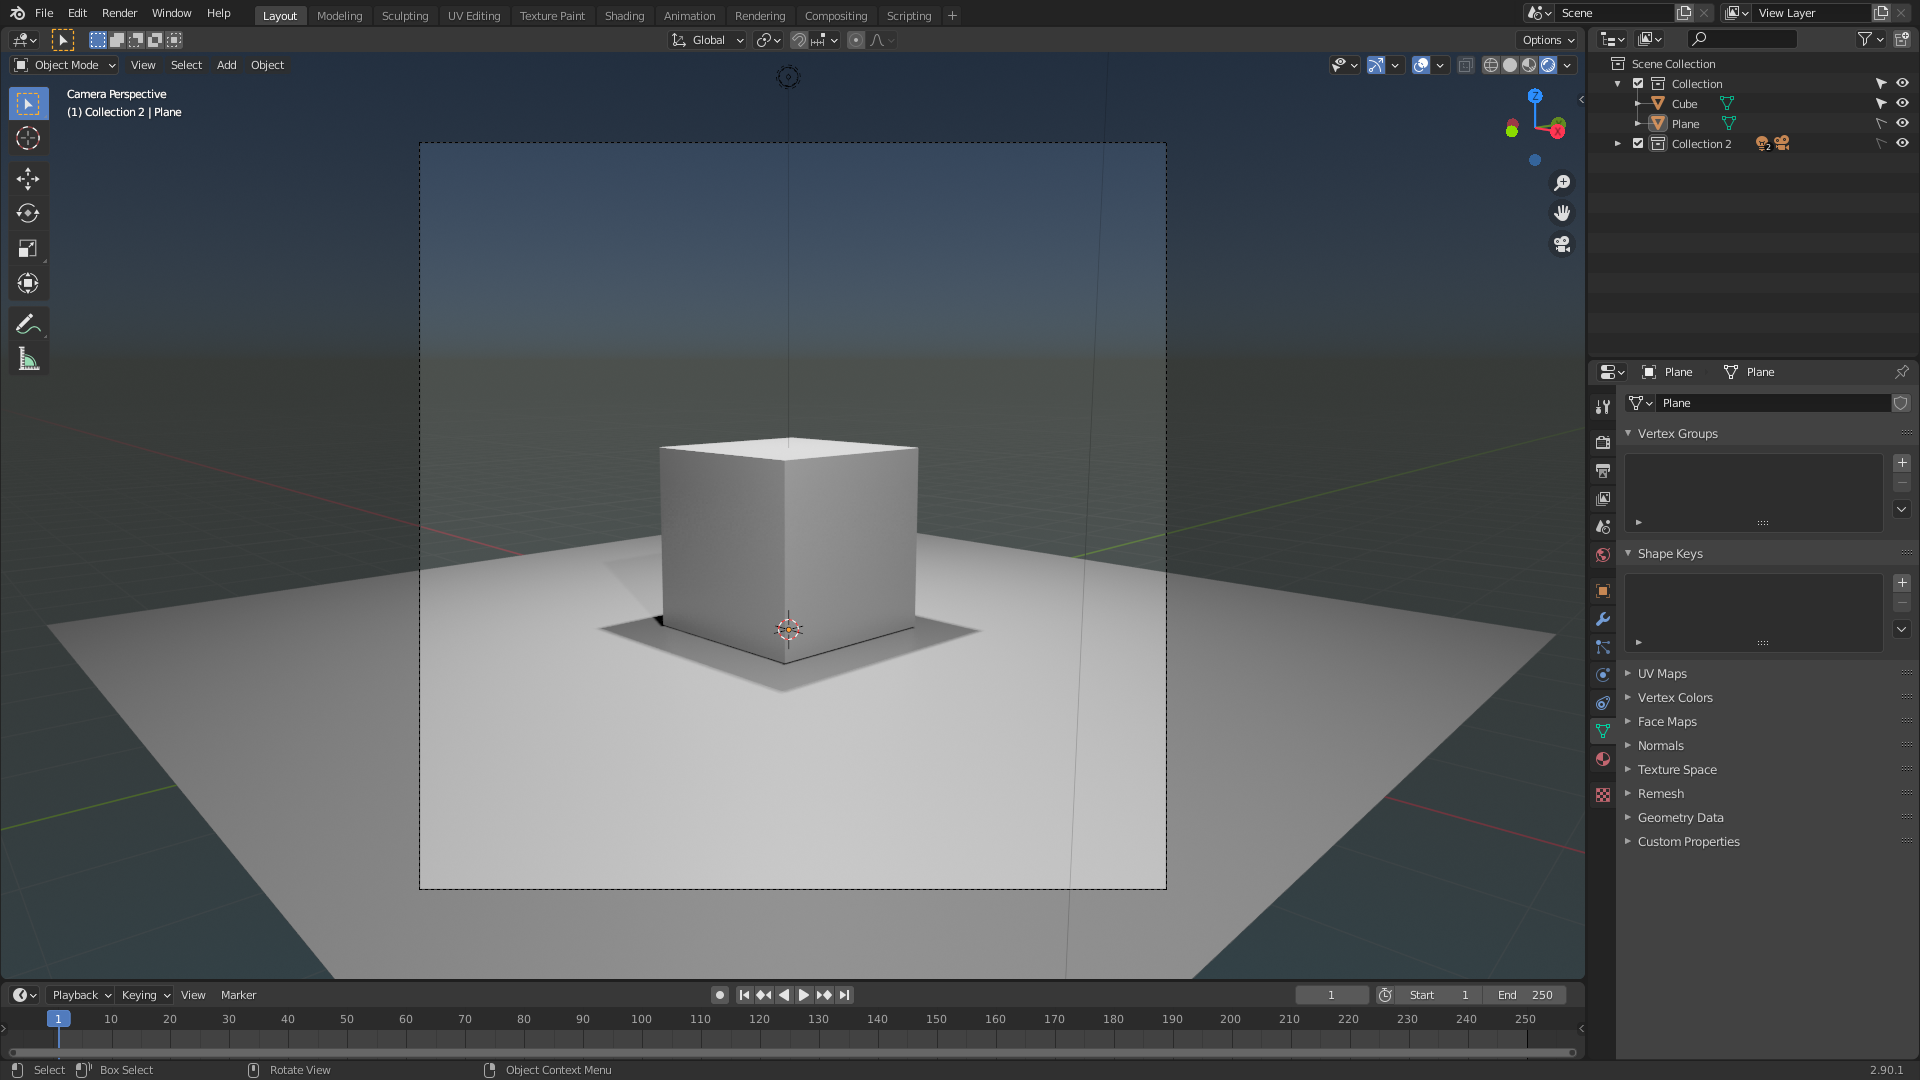Open the Modifier wrench properties tab
Viewport: 1920px width, 1080px height.
coord(1603,619)
